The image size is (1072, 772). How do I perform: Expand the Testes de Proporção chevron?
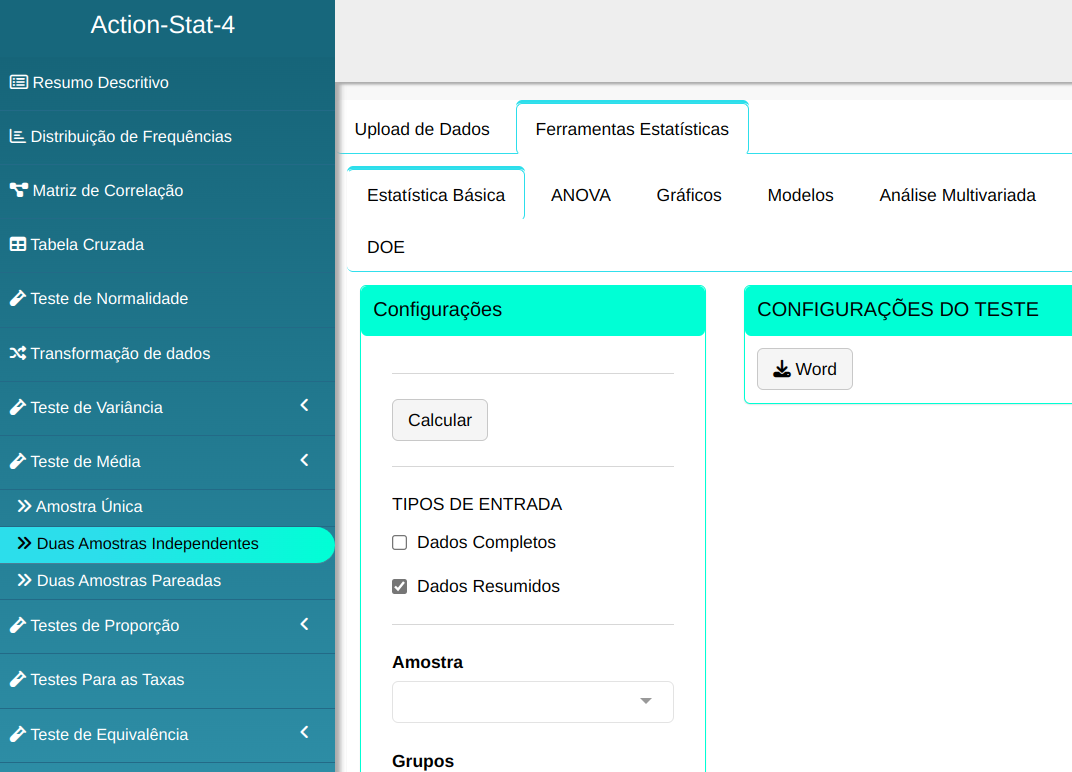coord(304,624)
